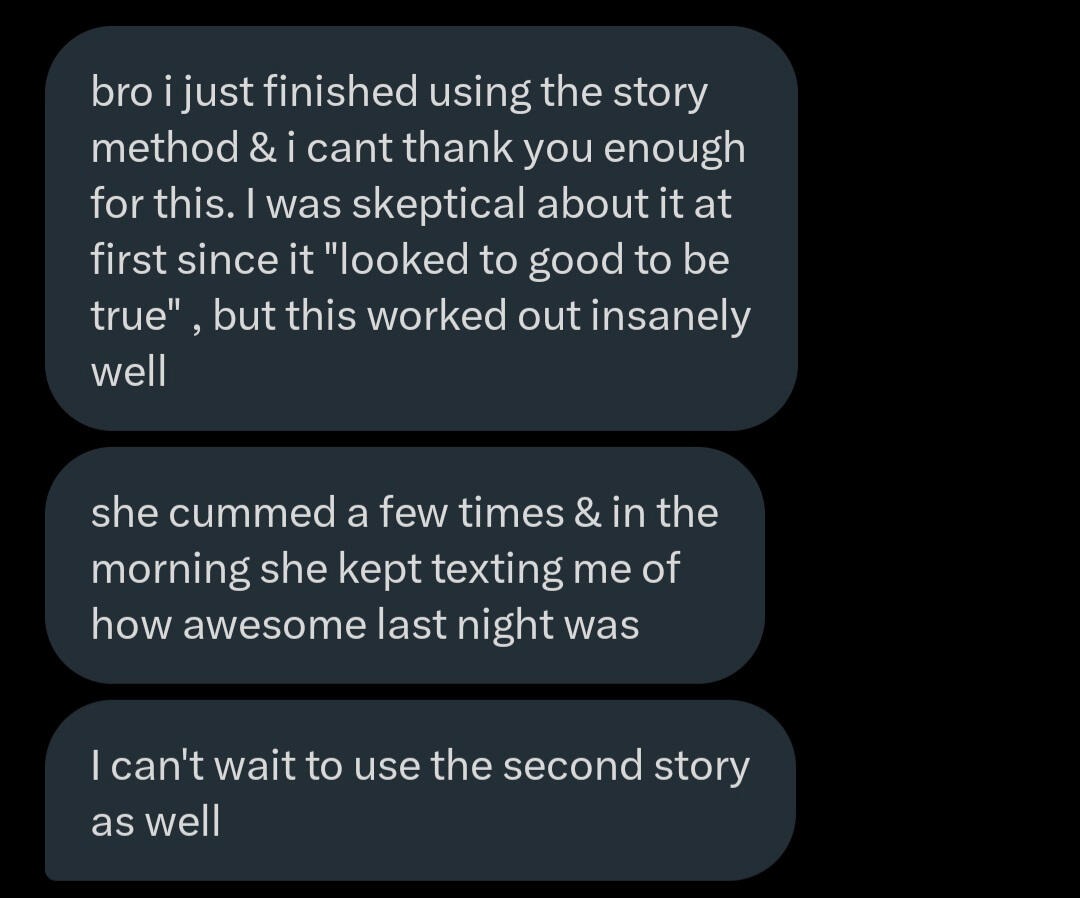
Task: Click the line "morning she kept texting me of"
Action: tap(385, 568)
